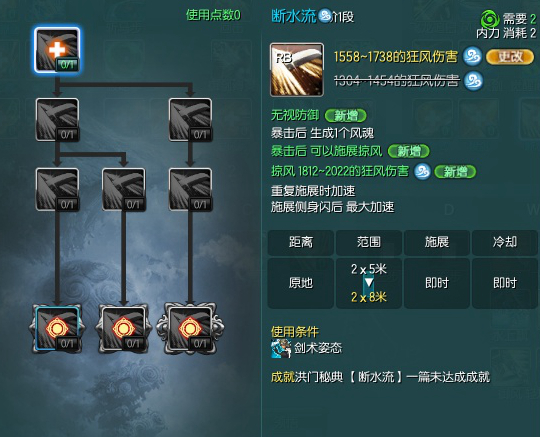Click the 距离 column header

(301, 242)
